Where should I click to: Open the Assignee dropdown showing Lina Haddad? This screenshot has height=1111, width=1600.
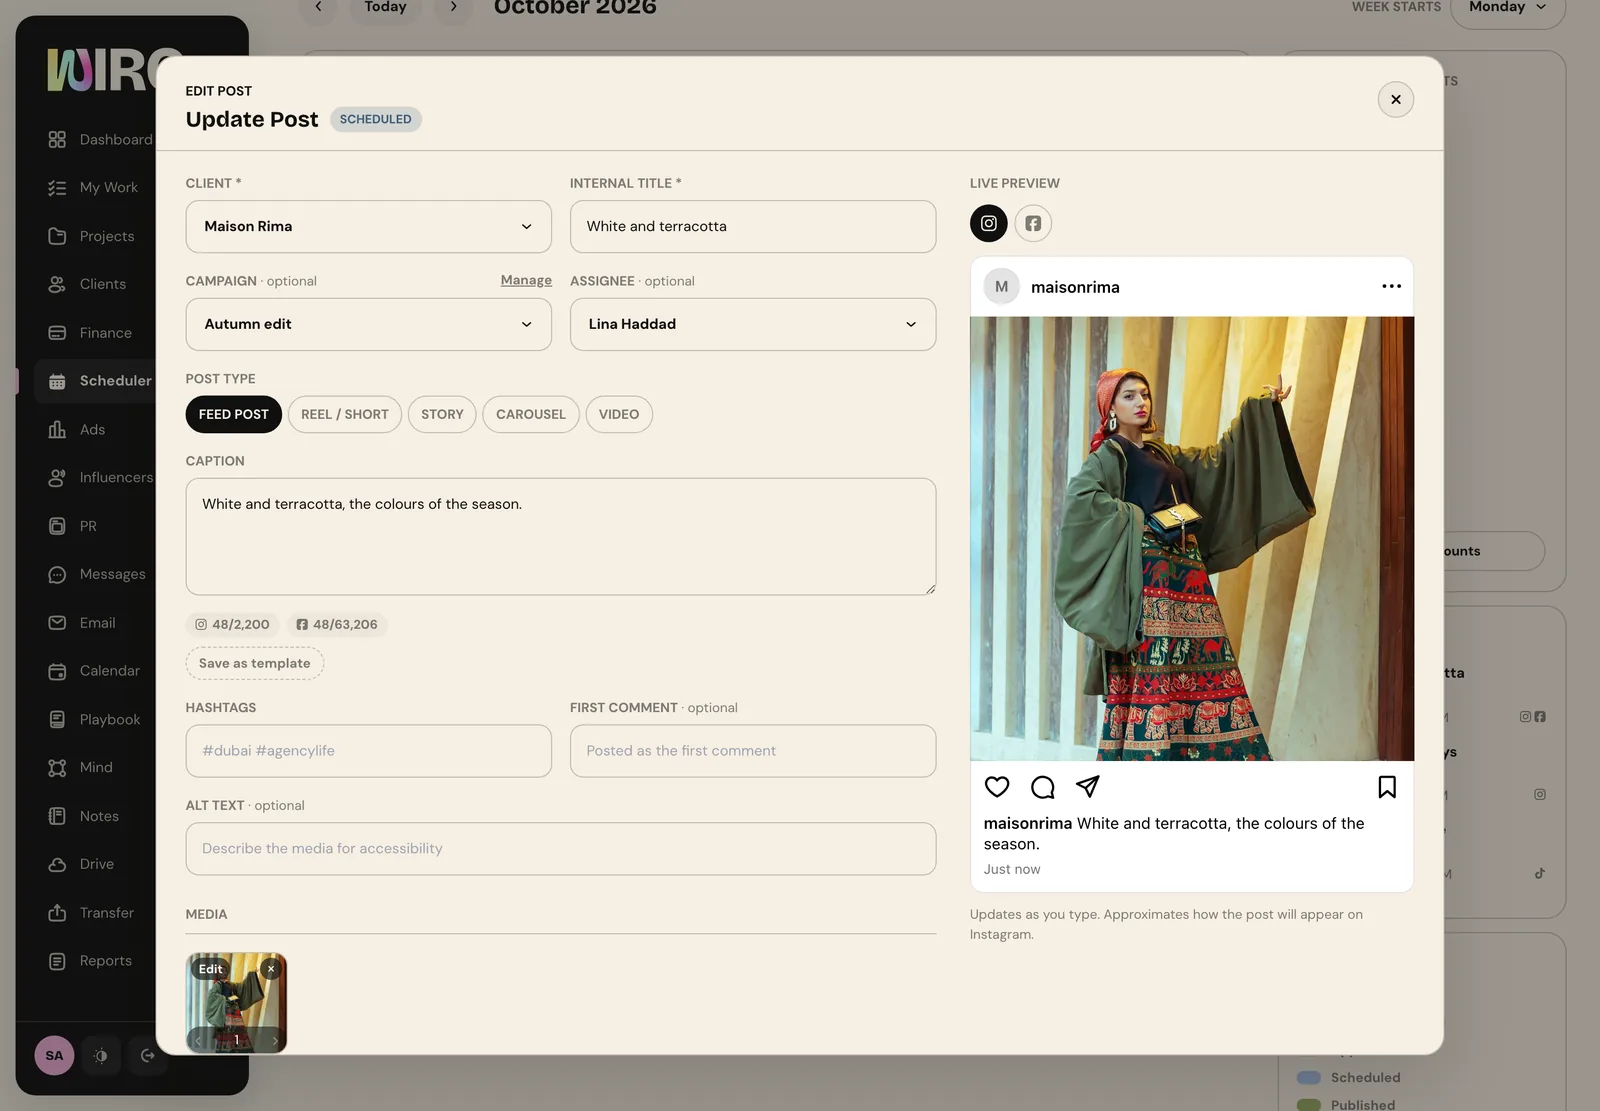click(x=753, y=324)
